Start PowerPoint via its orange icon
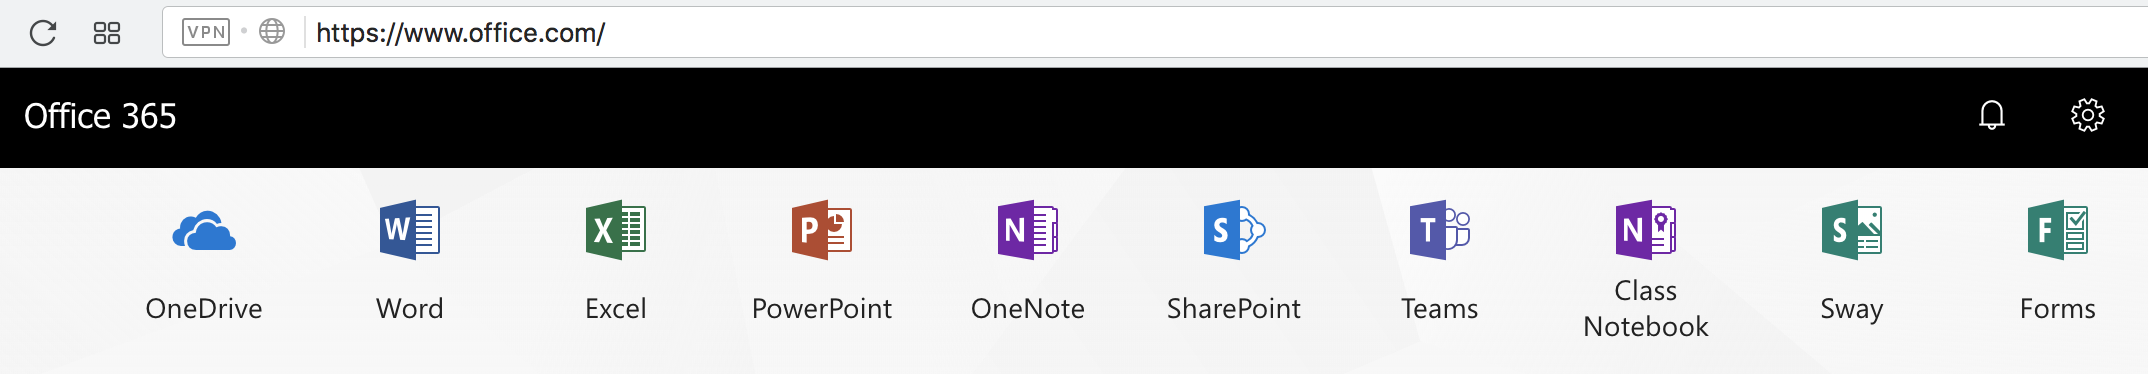 click(822, 230)
